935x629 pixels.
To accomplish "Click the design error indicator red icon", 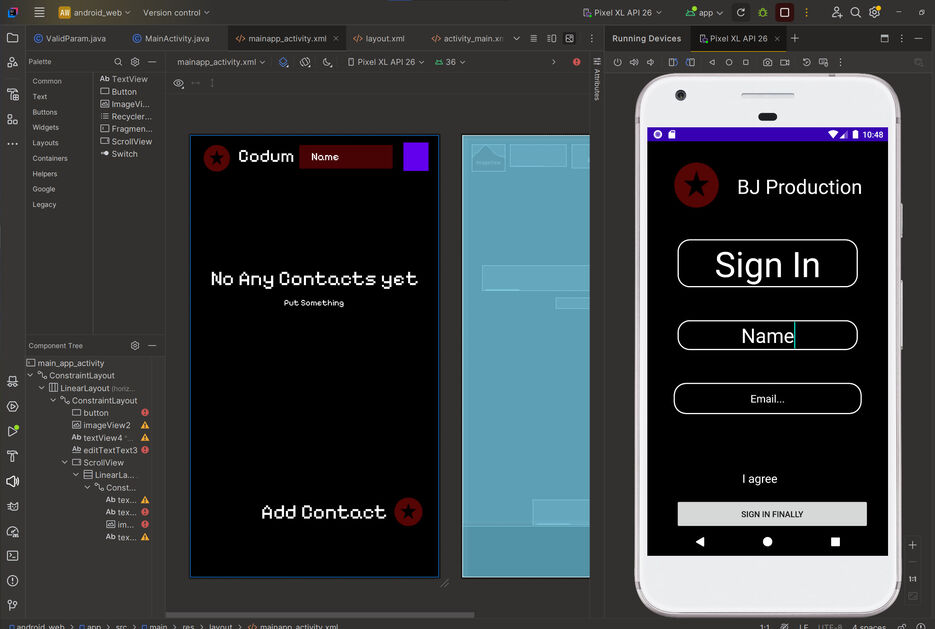I will 577,61.
